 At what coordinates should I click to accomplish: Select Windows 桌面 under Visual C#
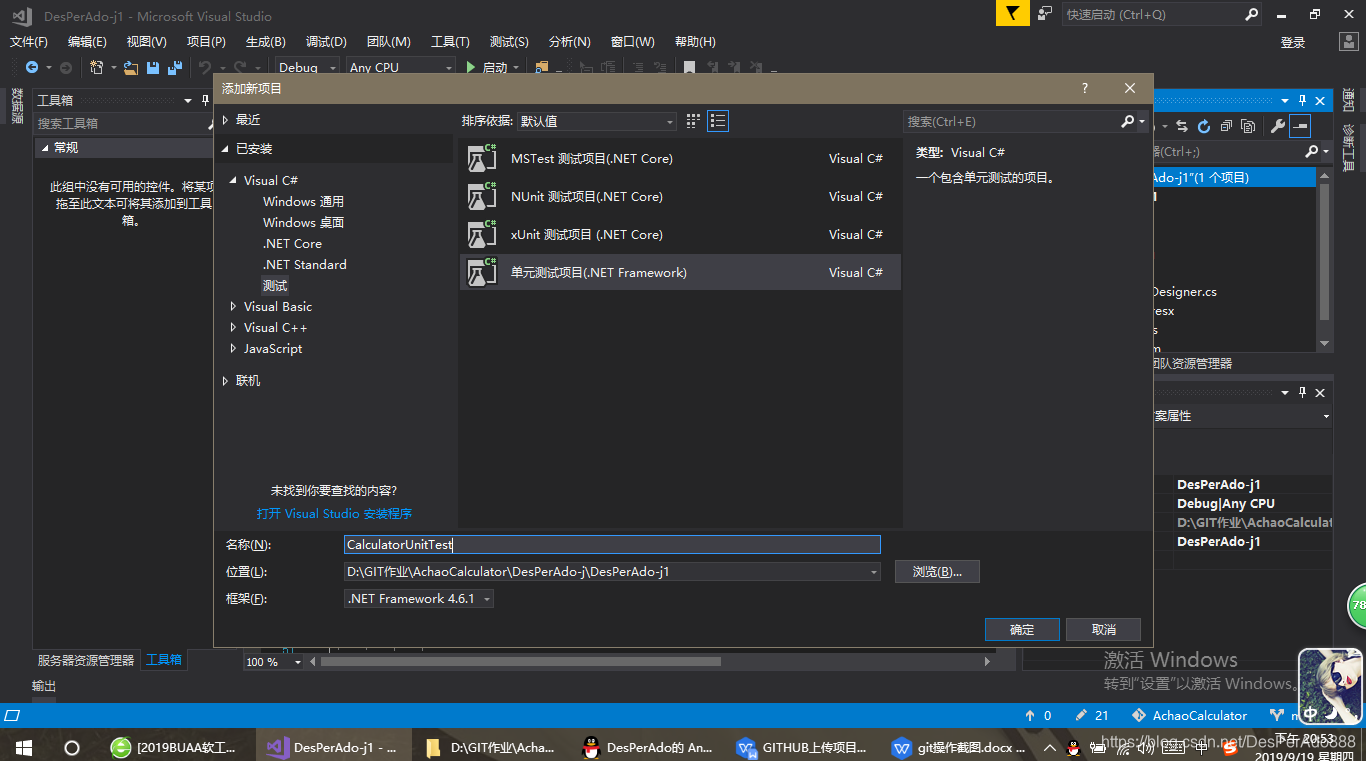pyautogui.click(x=303, y=223)
